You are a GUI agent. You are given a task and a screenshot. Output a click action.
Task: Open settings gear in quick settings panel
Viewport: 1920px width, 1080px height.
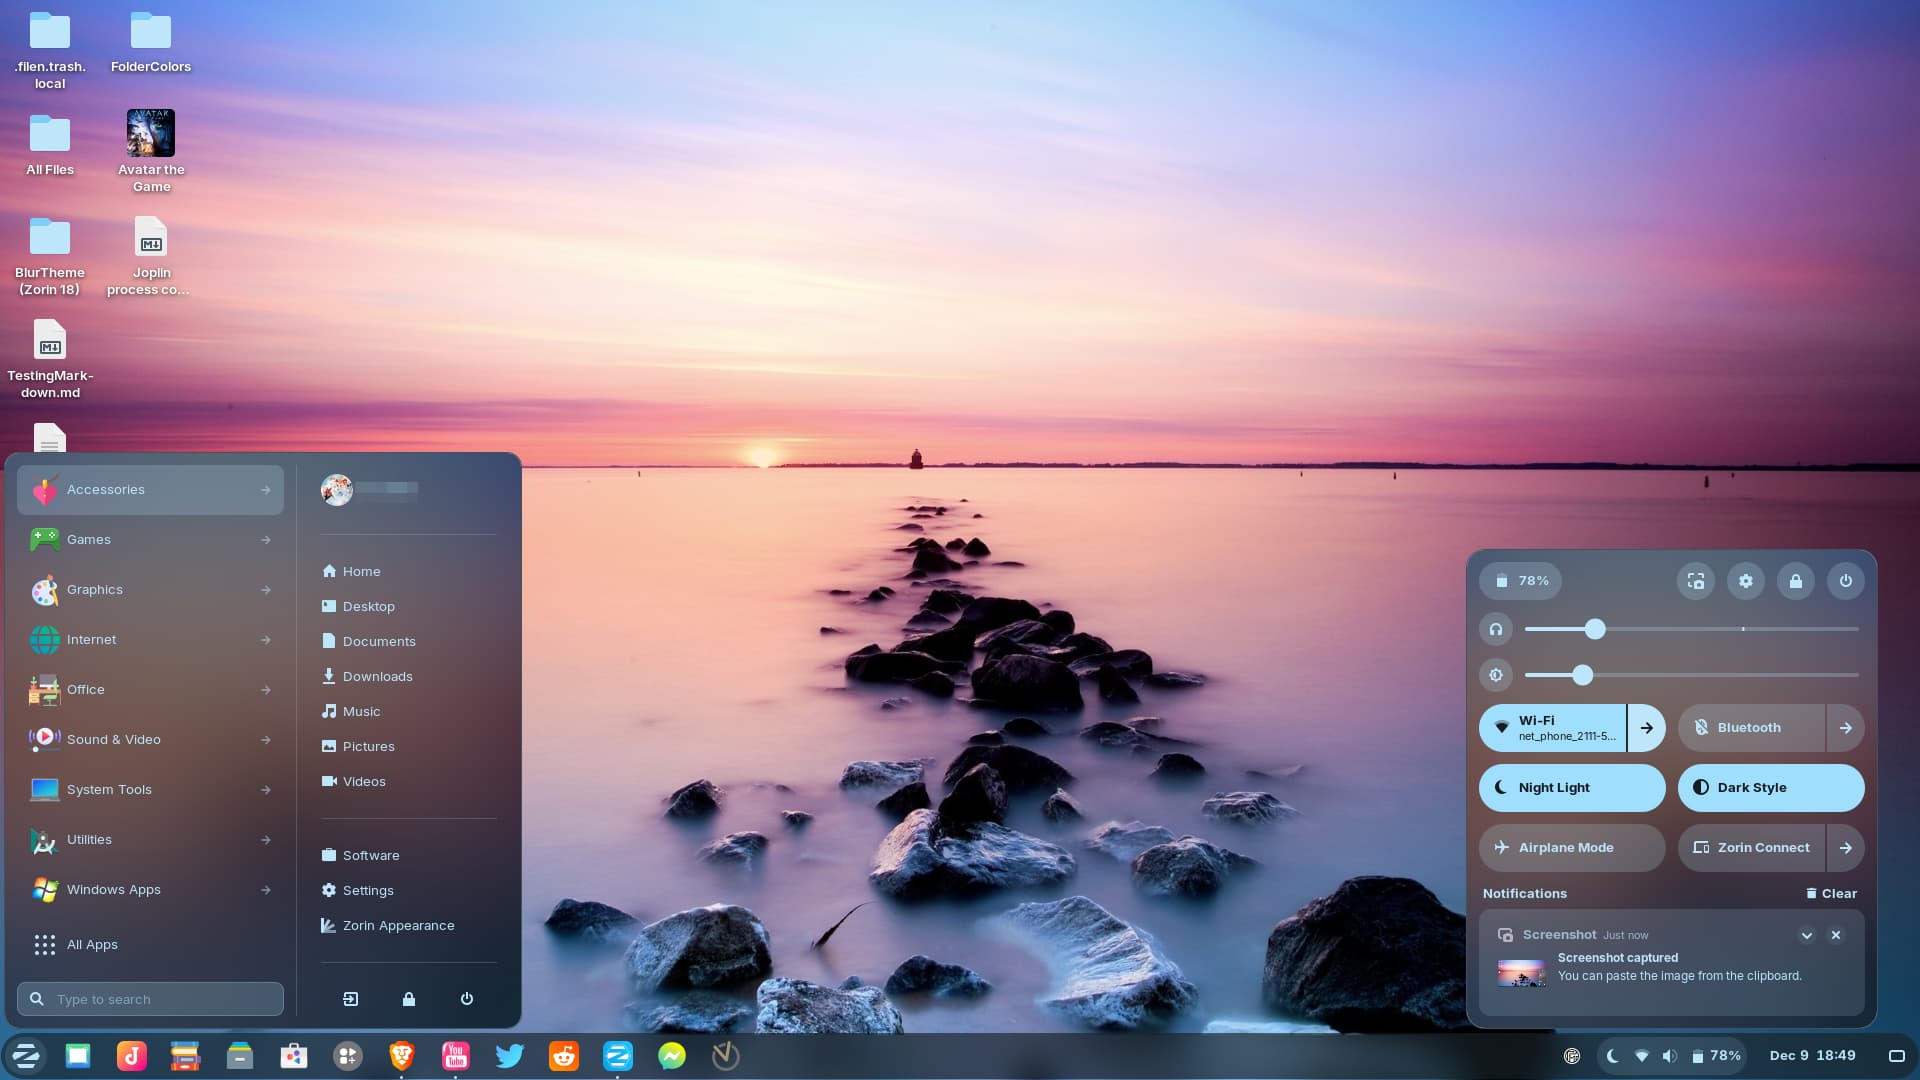click(1746, 581)
